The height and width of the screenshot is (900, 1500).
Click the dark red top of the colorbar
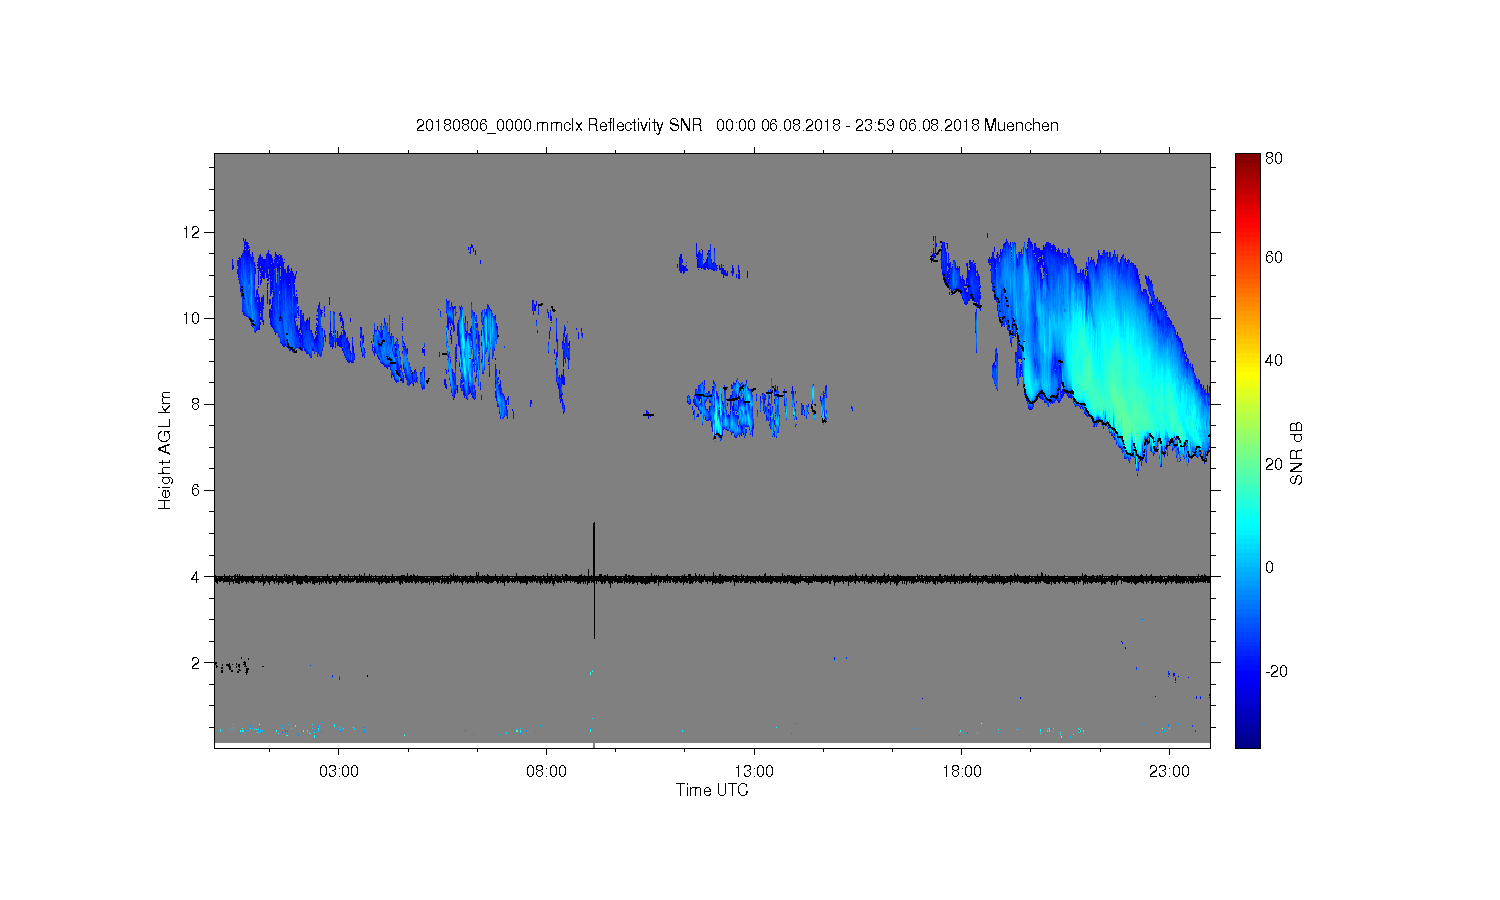[1247, 162]
